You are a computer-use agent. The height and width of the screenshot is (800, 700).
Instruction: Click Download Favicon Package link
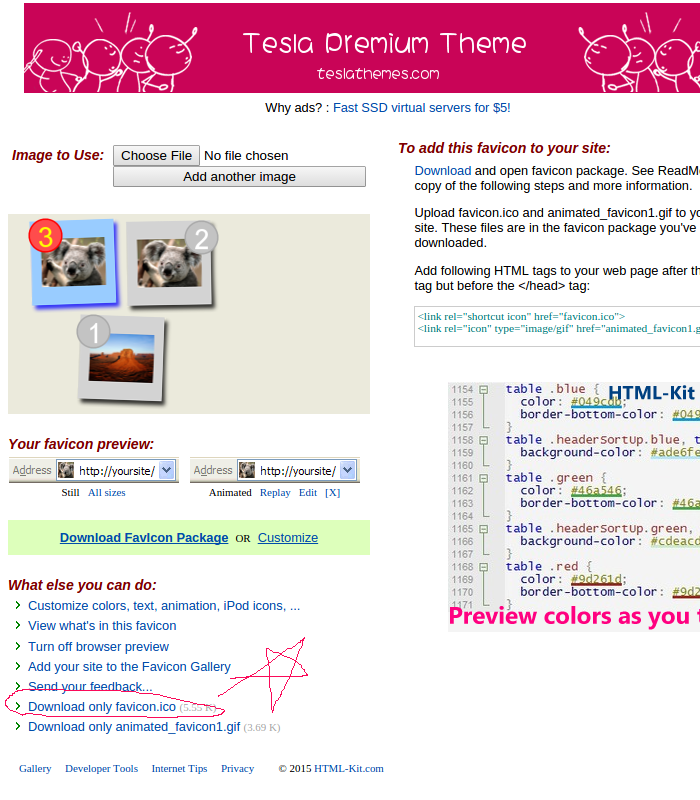point(144,538)
